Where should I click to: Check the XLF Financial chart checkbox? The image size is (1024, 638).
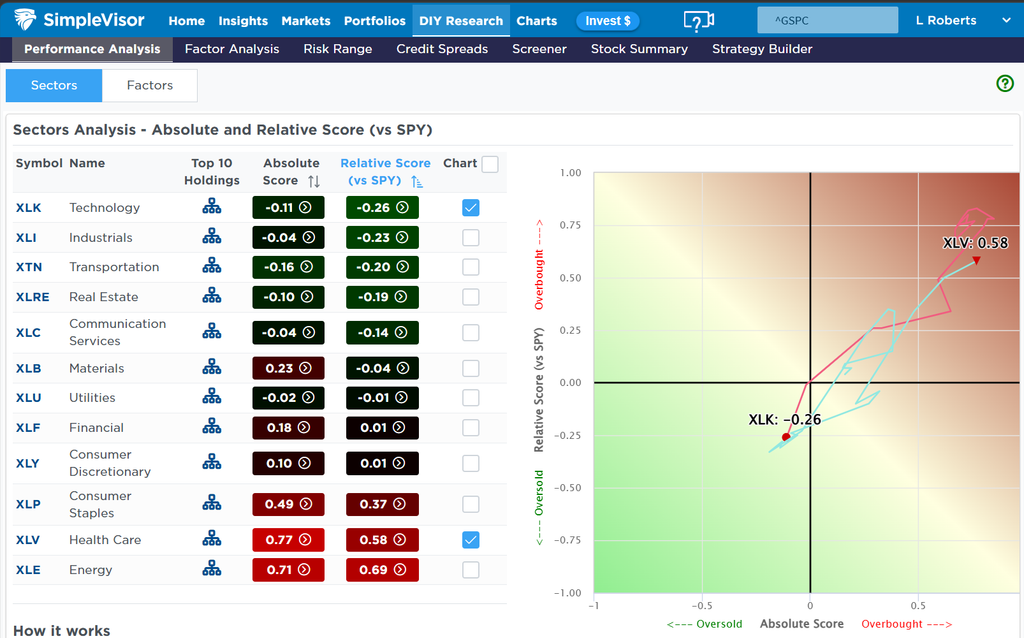[x=471, y=428]
